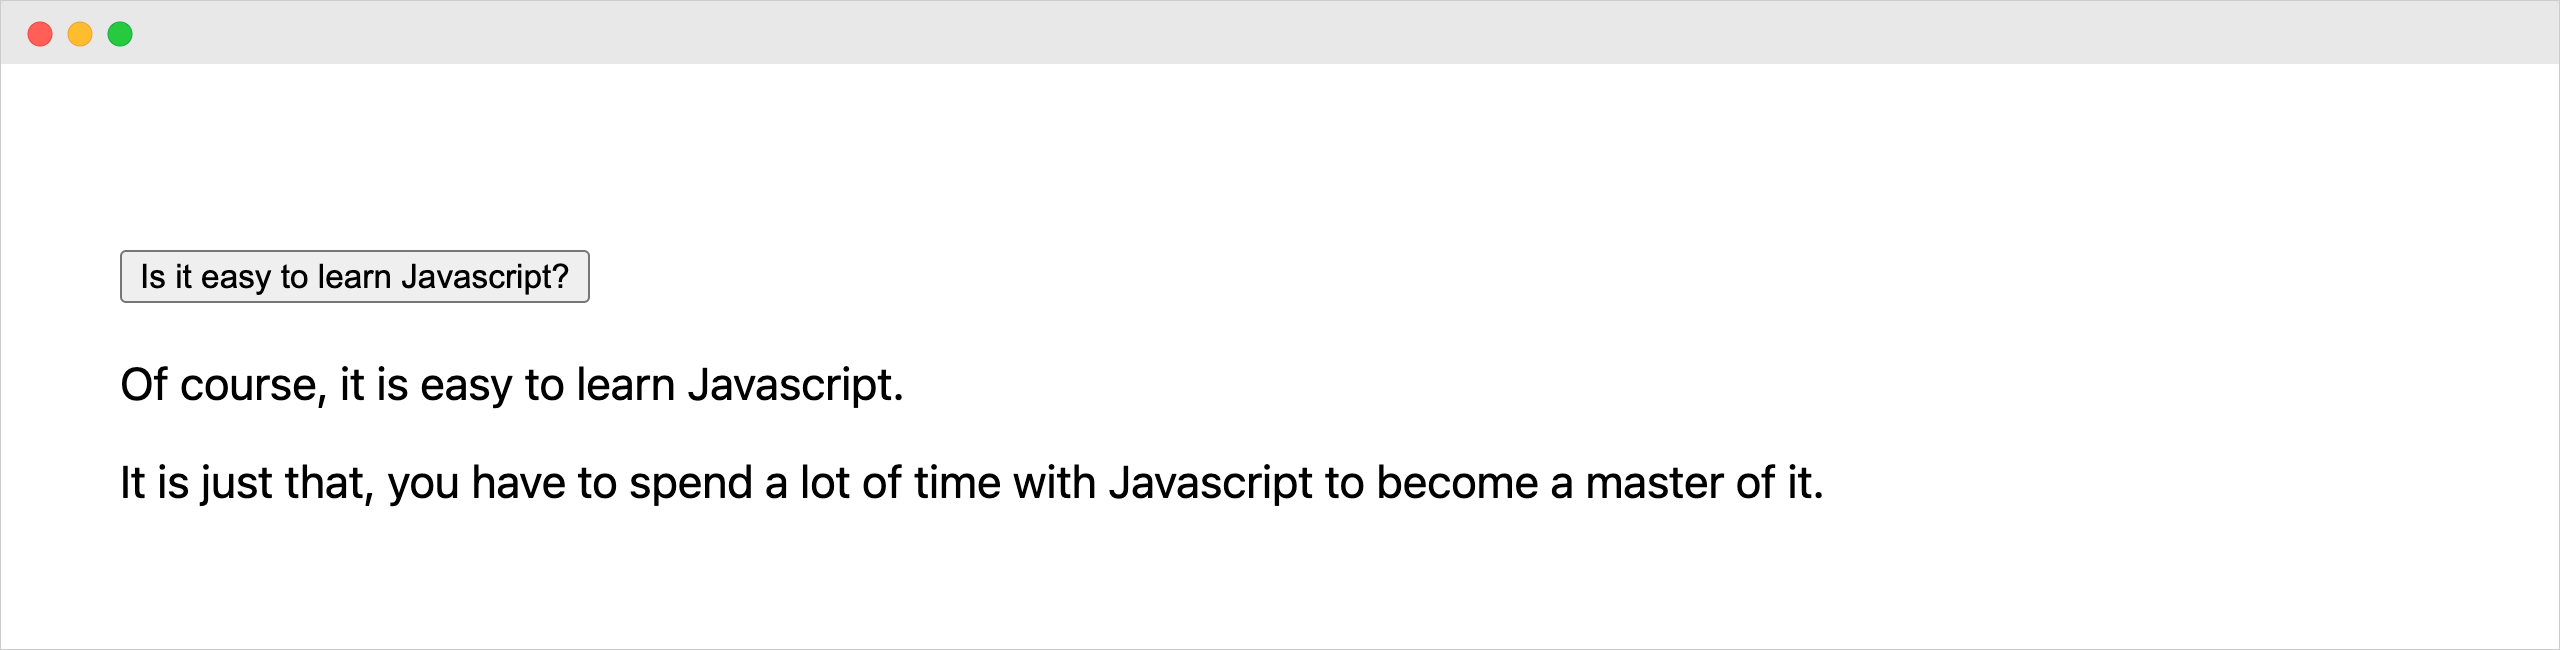Click the 'Of course, it is easy' paragraph
Screen dimensions: 2560x650
[512, 386]
